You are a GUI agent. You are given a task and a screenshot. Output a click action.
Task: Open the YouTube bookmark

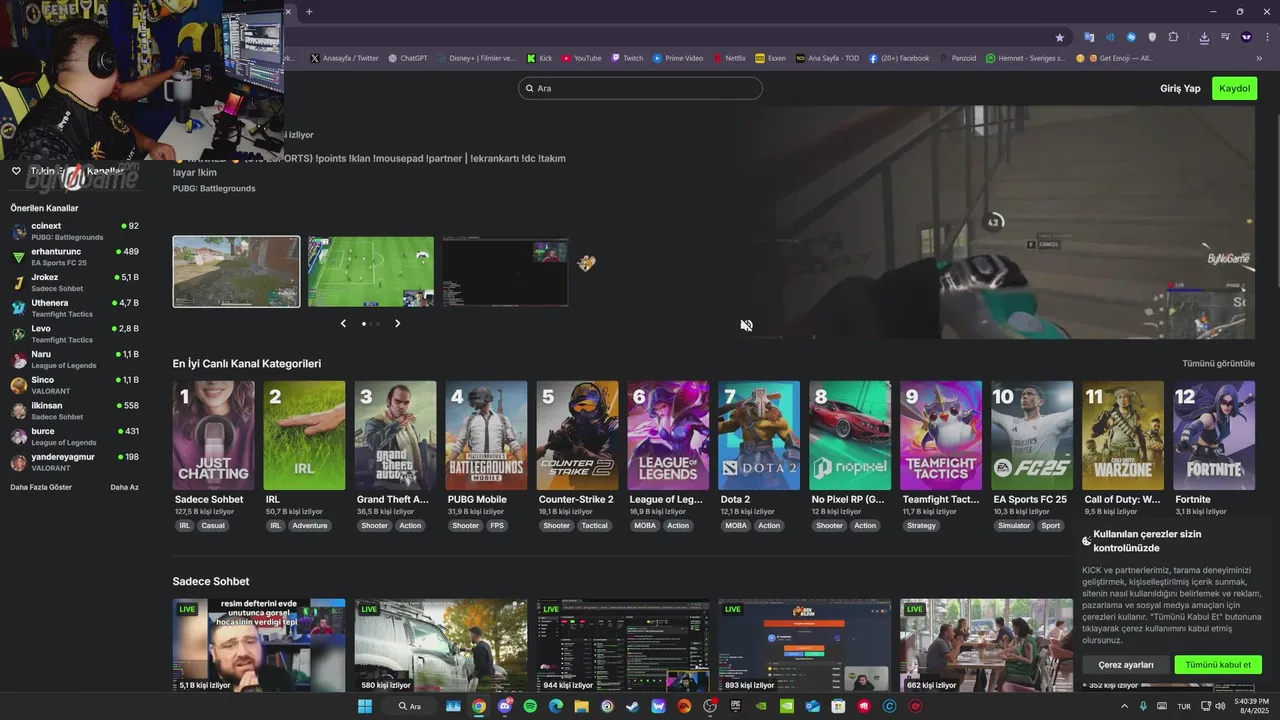582,58
